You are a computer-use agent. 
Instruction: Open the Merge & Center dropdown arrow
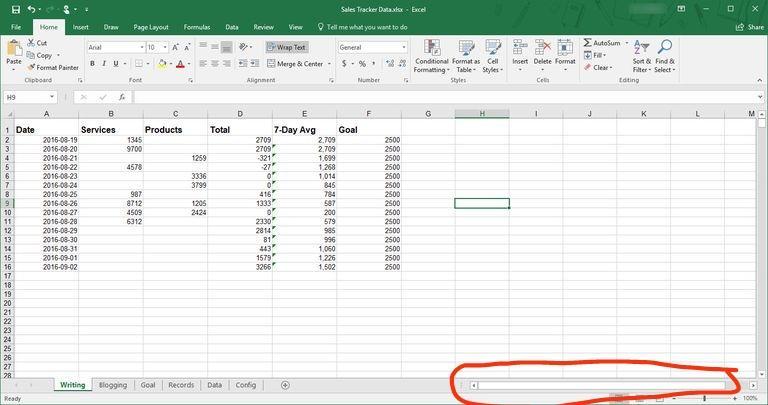coord(329,64)
